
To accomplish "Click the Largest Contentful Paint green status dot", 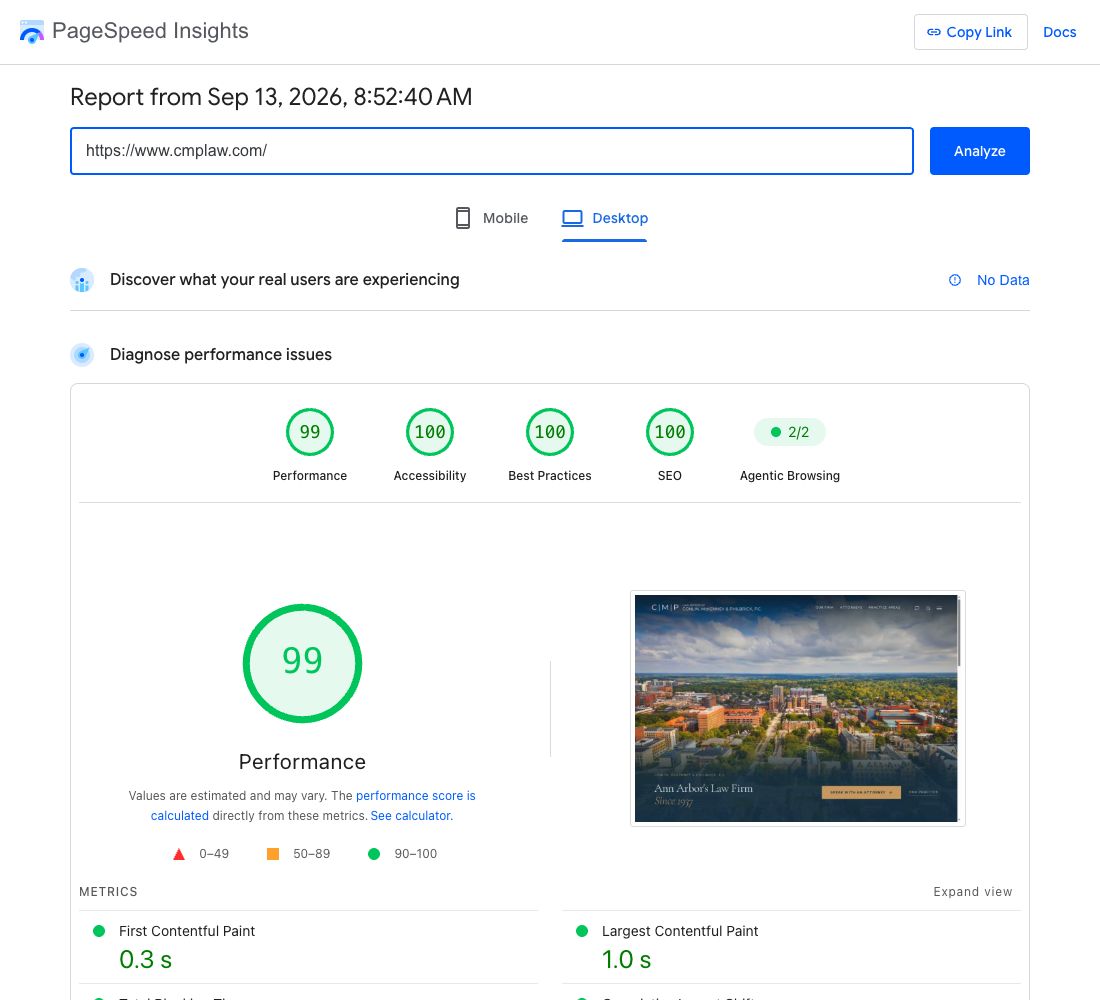I will click(582, 931).
